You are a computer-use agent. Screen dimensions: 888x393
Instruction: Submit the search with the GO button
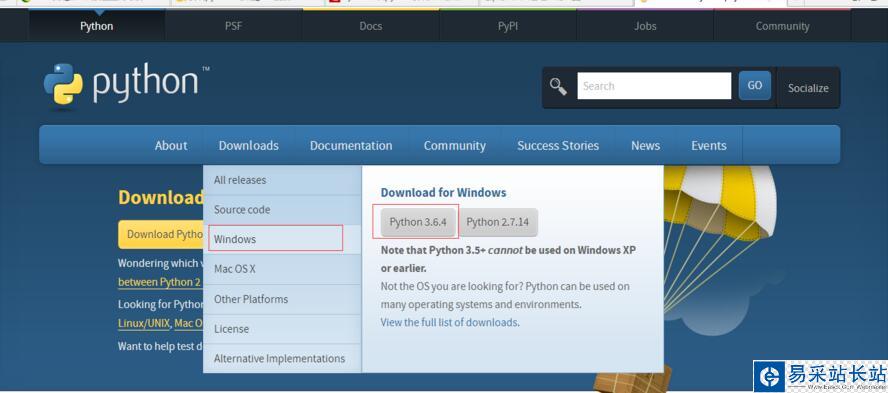[x=754, y=86]
